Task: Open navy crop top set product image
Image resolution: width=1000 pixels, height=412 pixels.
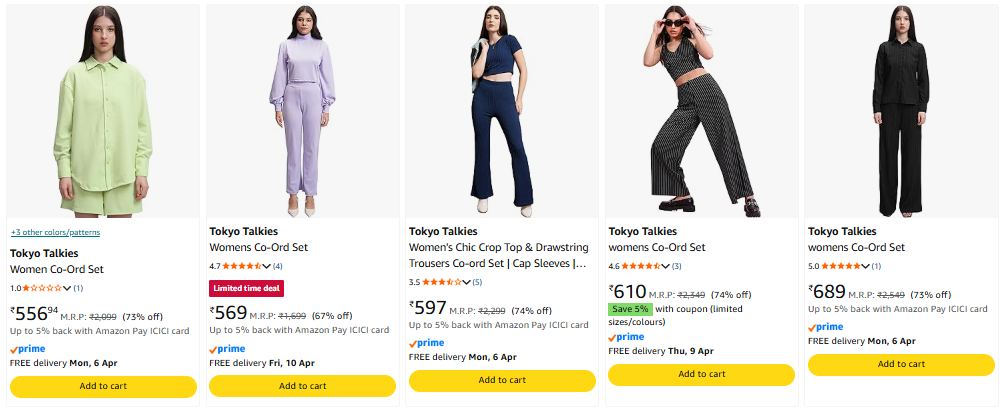Action: [502, 110]
